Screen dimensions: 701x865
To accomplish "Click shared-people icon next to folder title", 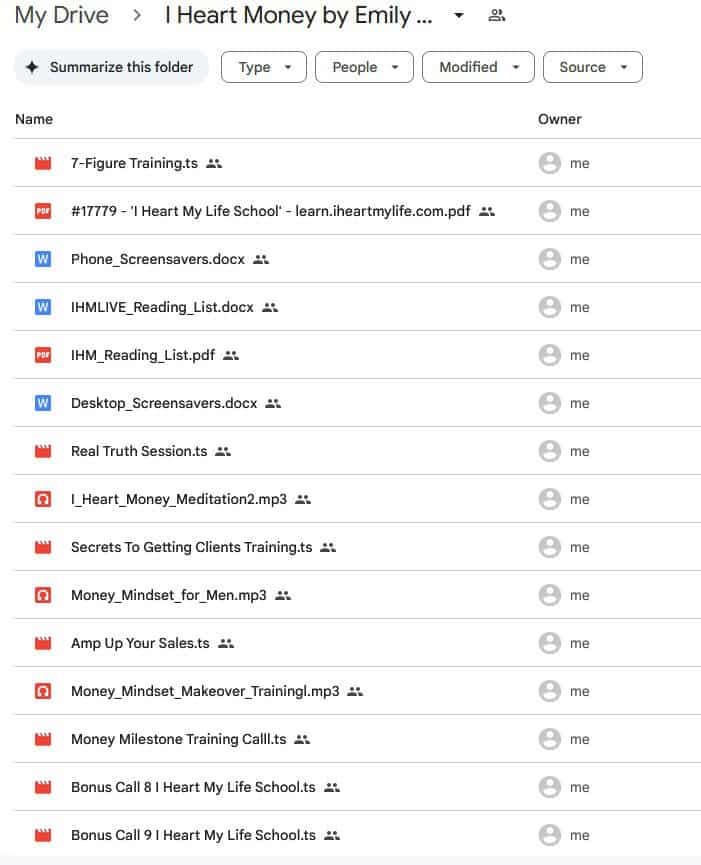I will tap(496, 16).
